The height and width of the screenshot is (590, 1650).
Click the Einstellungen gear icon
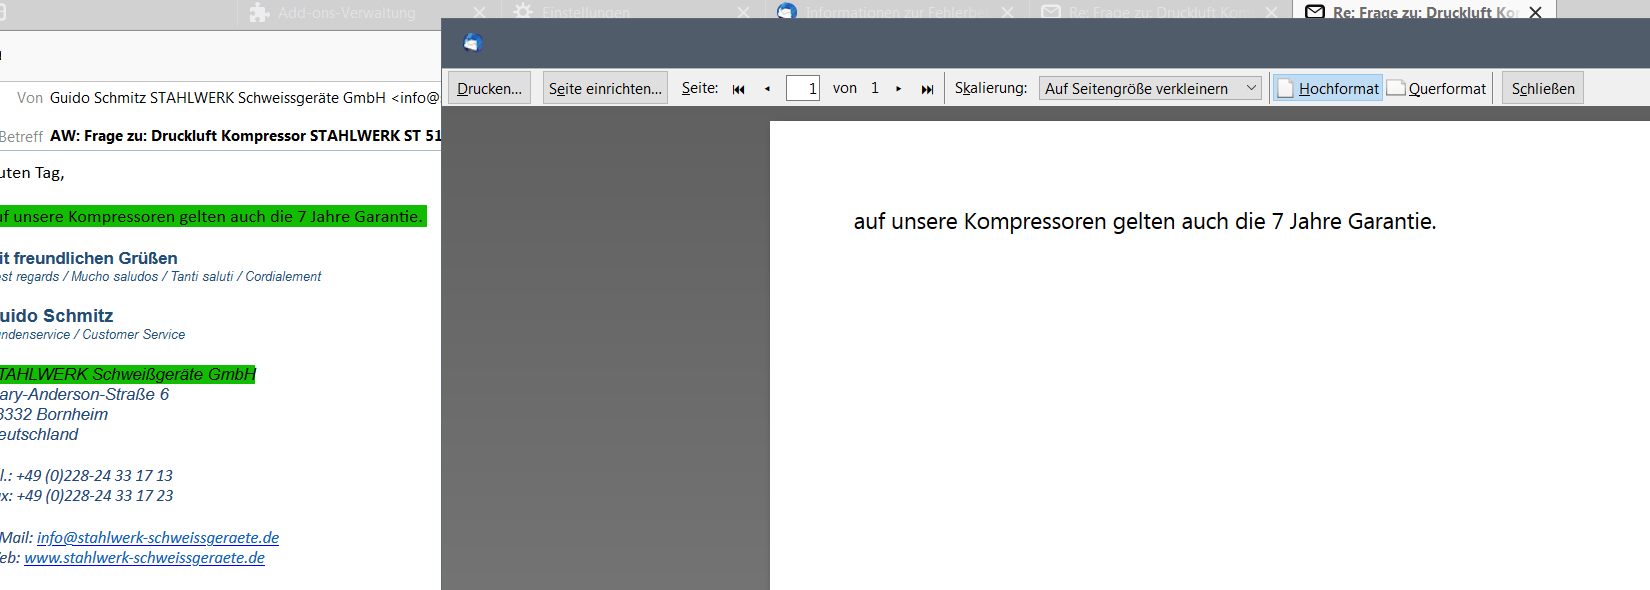523,12
